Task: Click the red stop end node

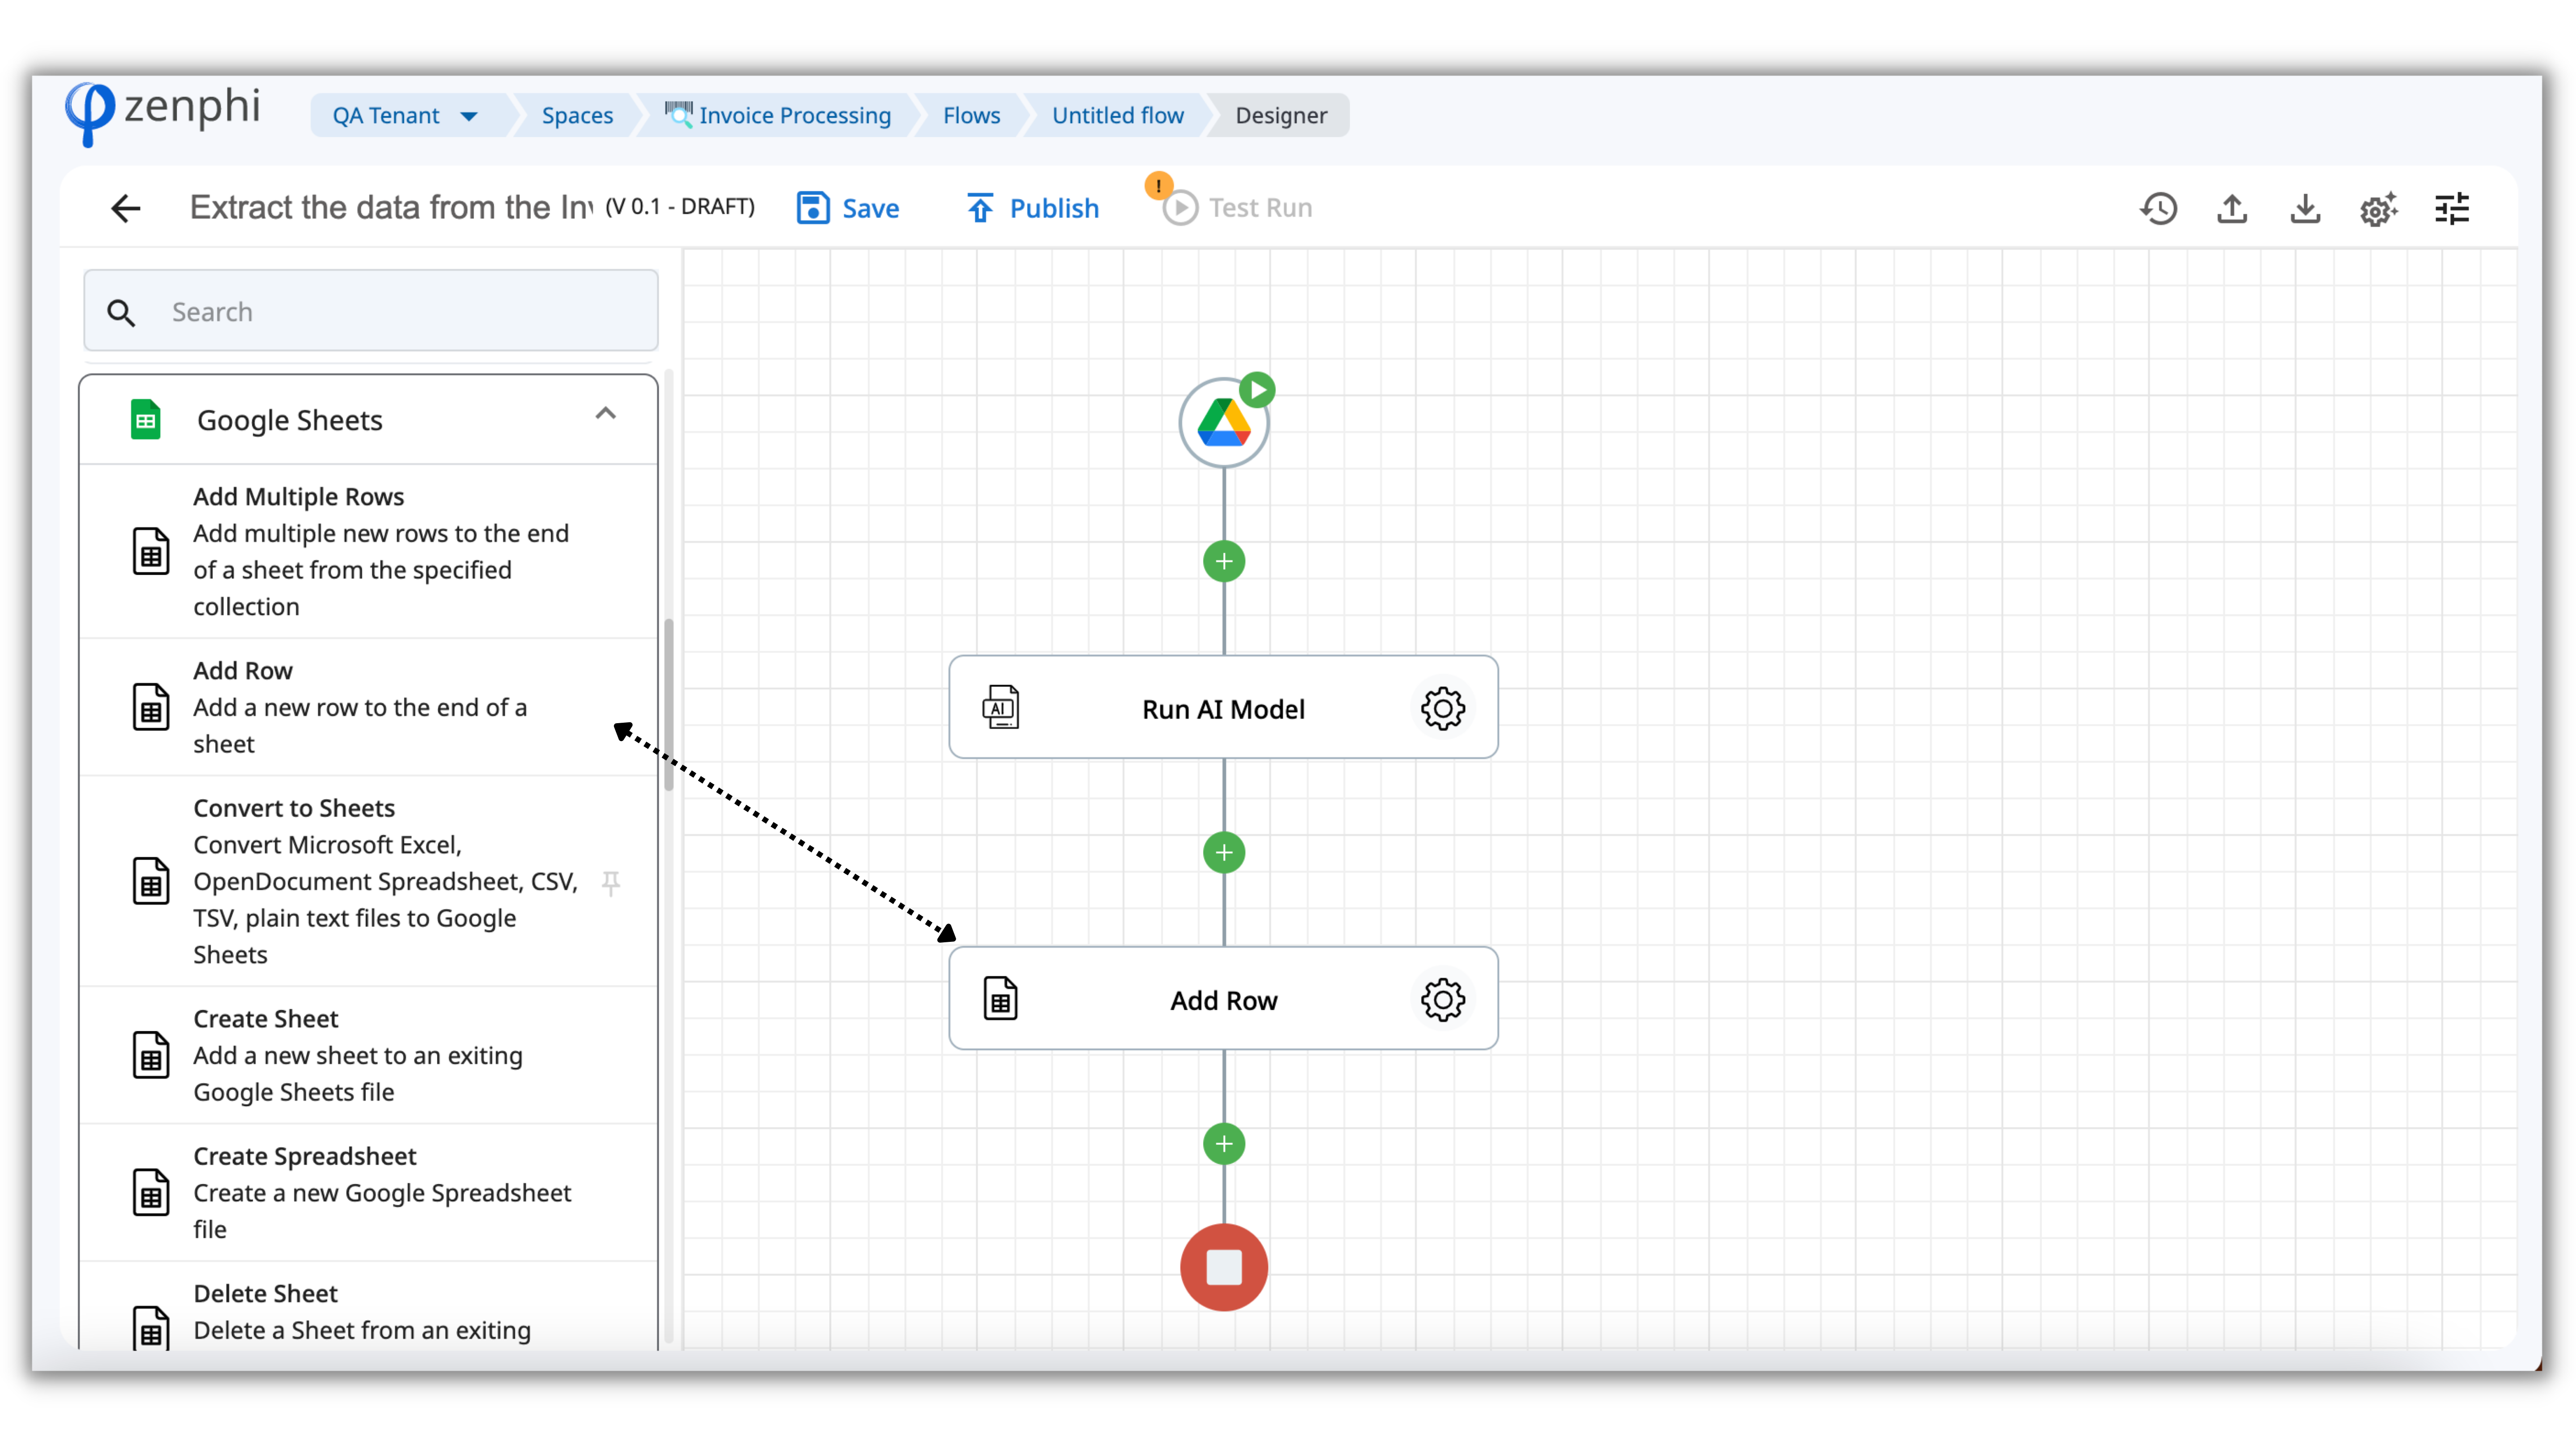Action: 1223,1267
